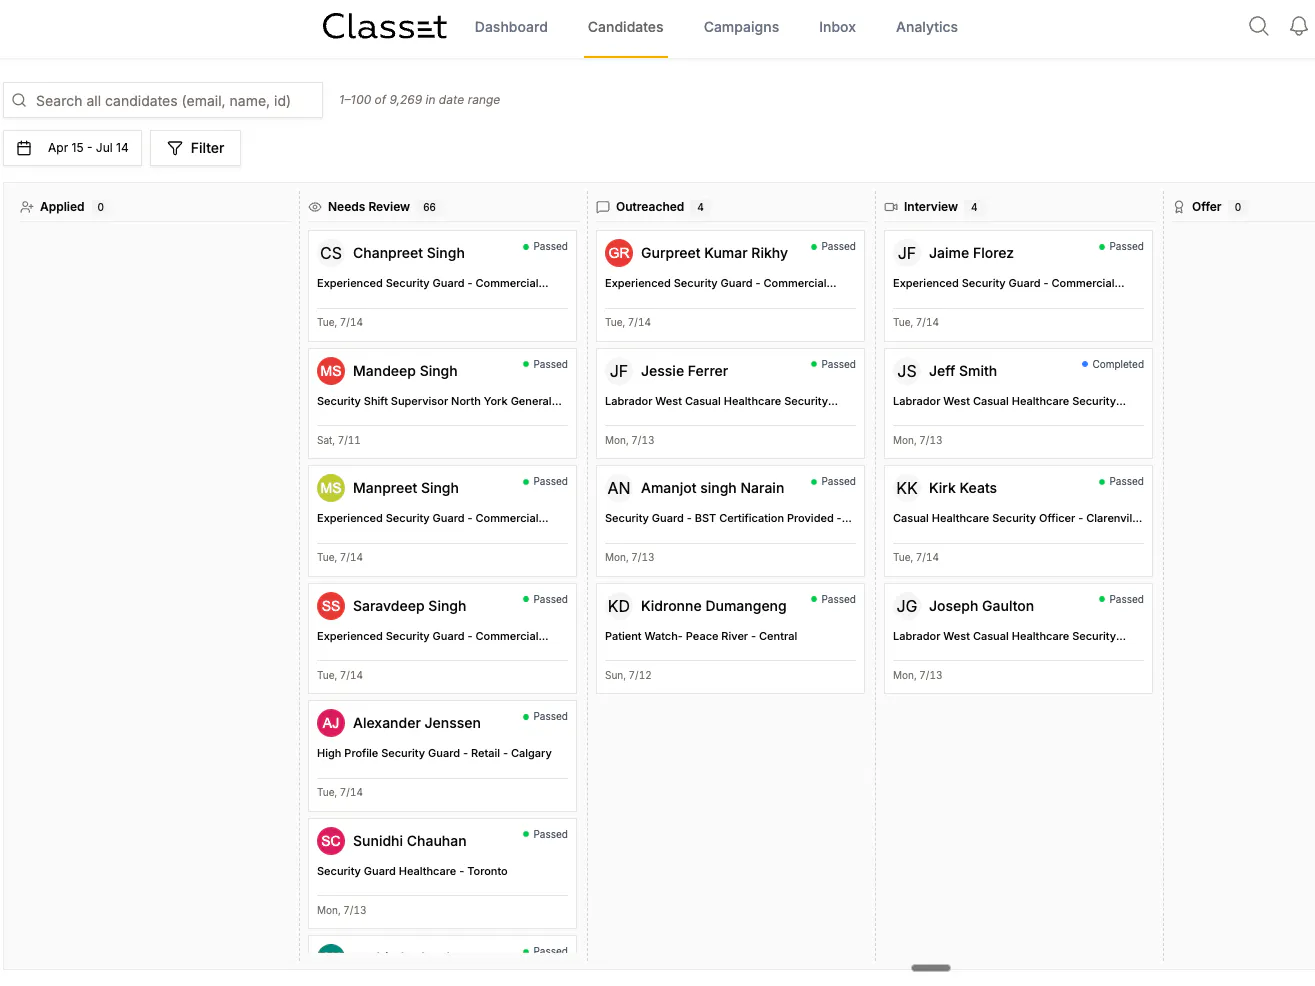Image resolution: width=1315 pixels, height=986 pixels.
Task: Click Kirk Keats's KK avatar
Action: (907, 488)
